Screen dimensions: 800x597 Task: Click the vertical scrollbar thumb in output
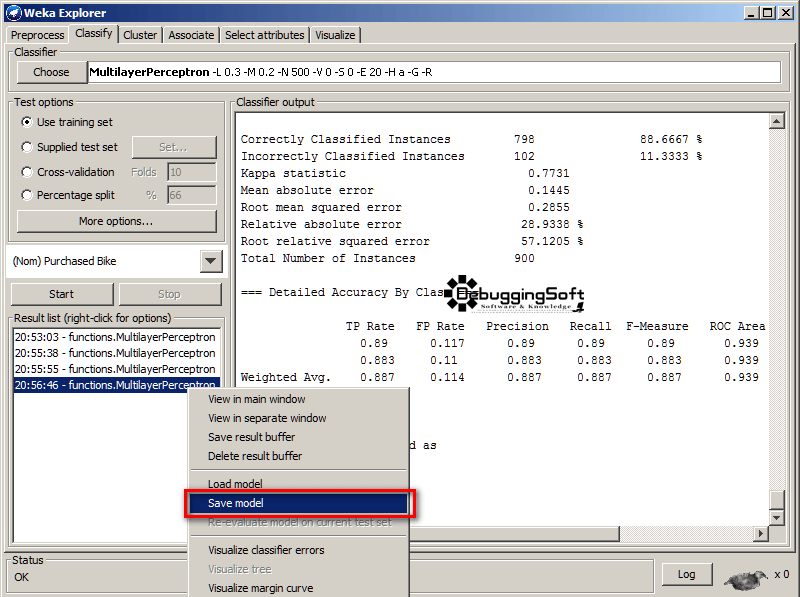(x=777, y=500)
